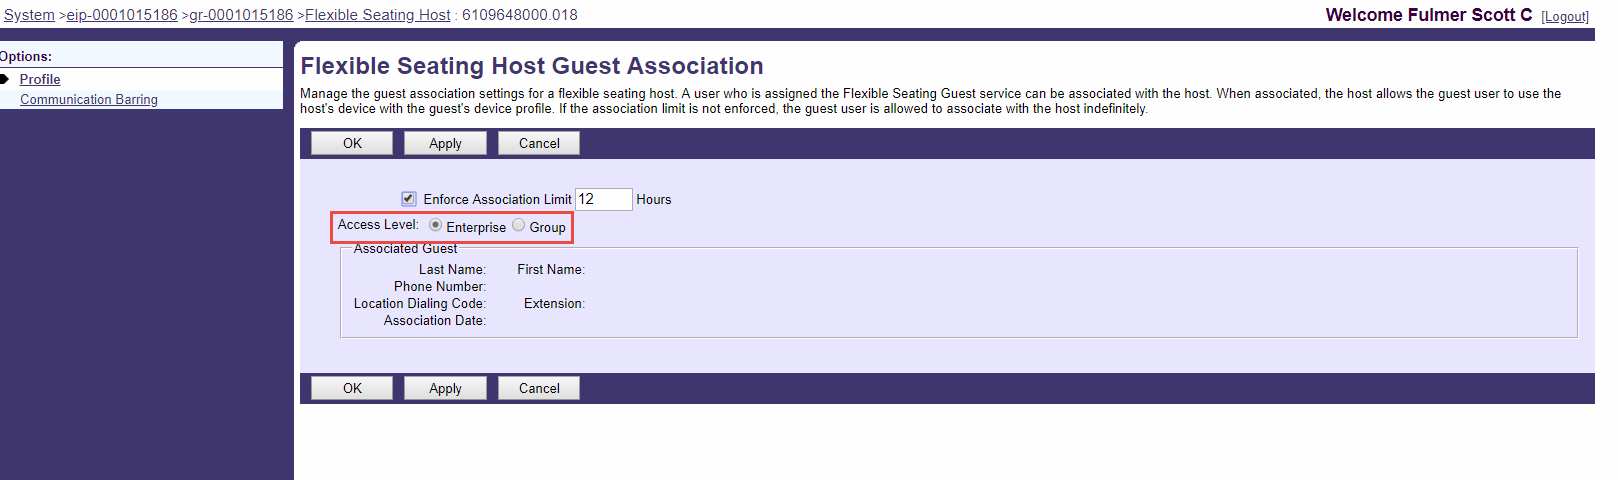Viewport: 1618px width, 480px height.
Task: Open the eip-0001015186 breadcrumb link
Action: pyautogui.click(x=122, y=15)
